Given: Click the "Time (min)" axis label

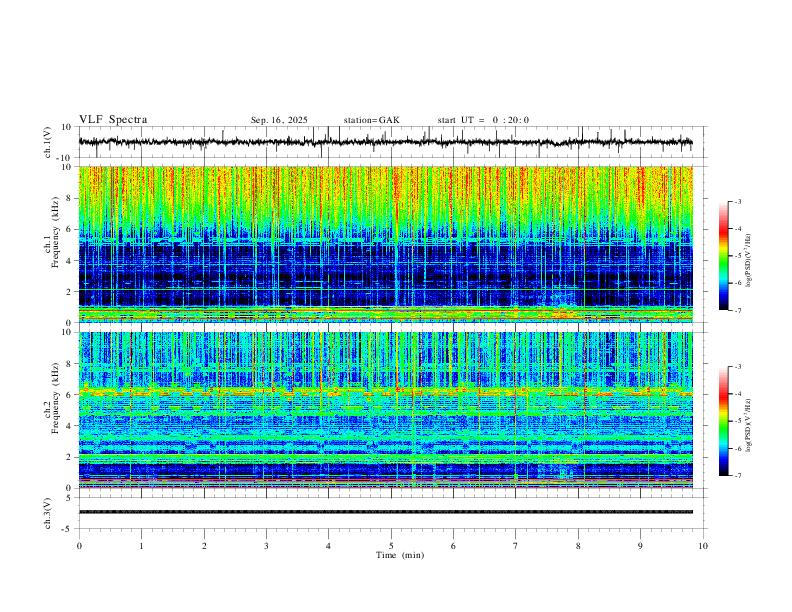Looking at the screenshot, I should (x=400, y=555).
